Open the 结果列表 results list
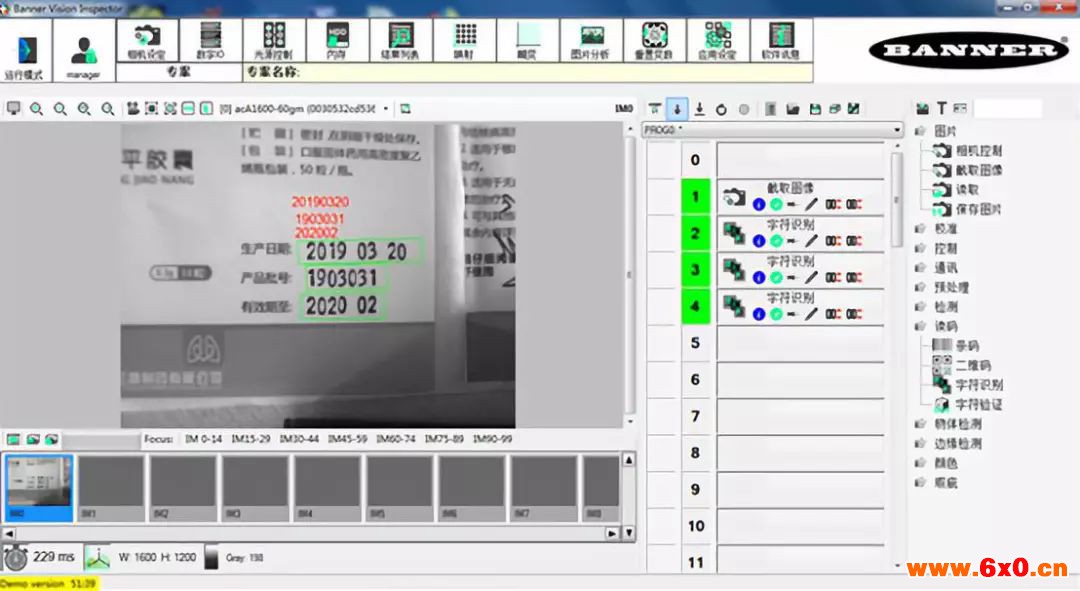Viewport: 1080px width, 591px height. pyautogui.click(x=400, y=40)
